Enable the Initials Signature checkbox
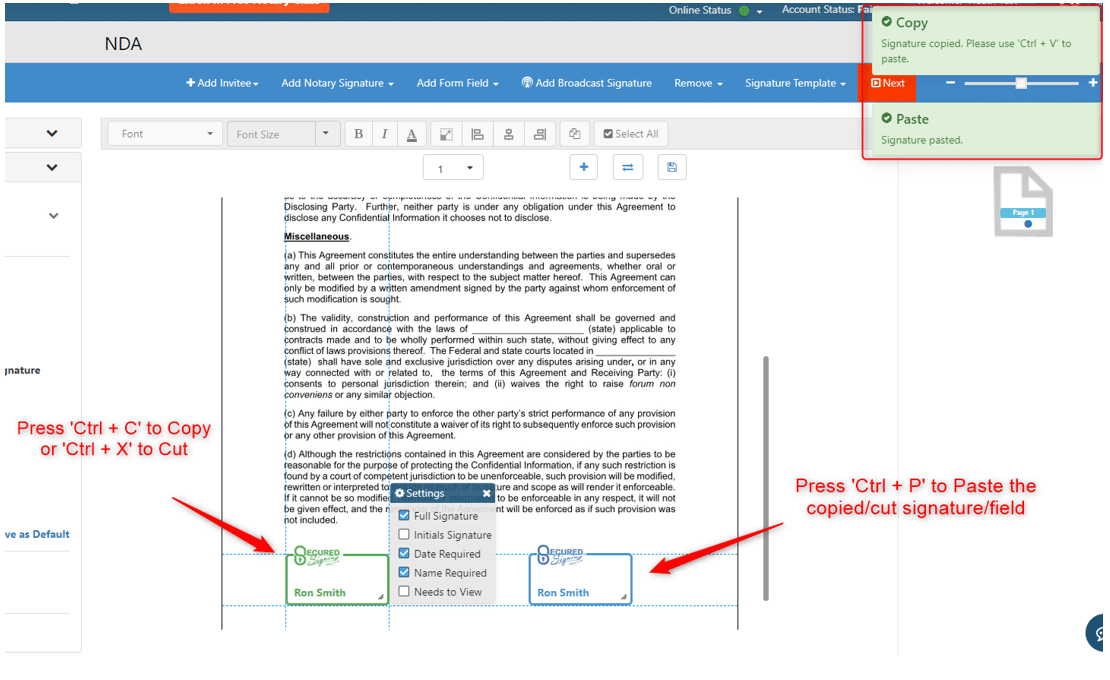The image size is (1110, 680). 404,535
